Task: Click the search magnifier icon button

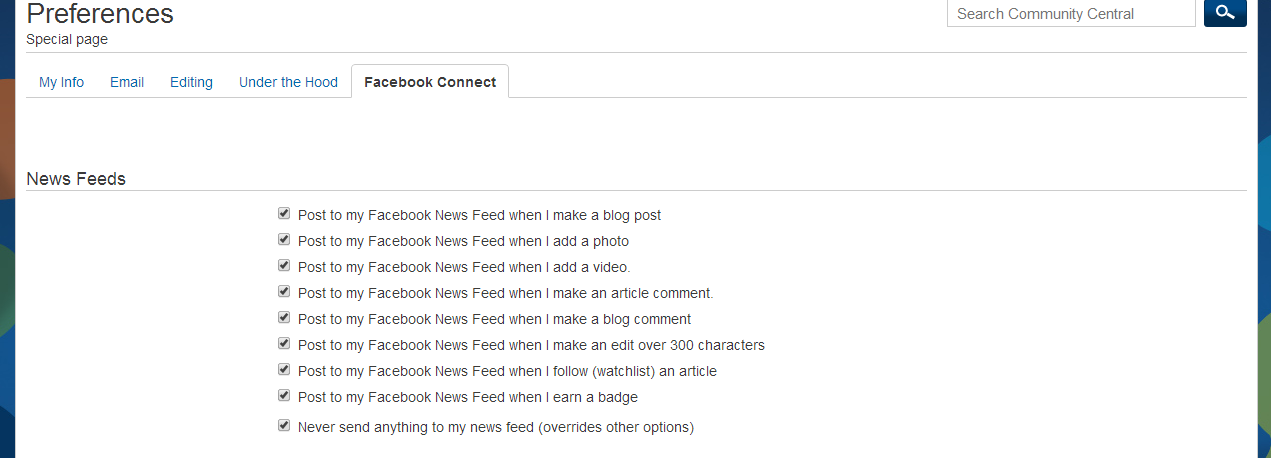Action: click(1225, 13)
